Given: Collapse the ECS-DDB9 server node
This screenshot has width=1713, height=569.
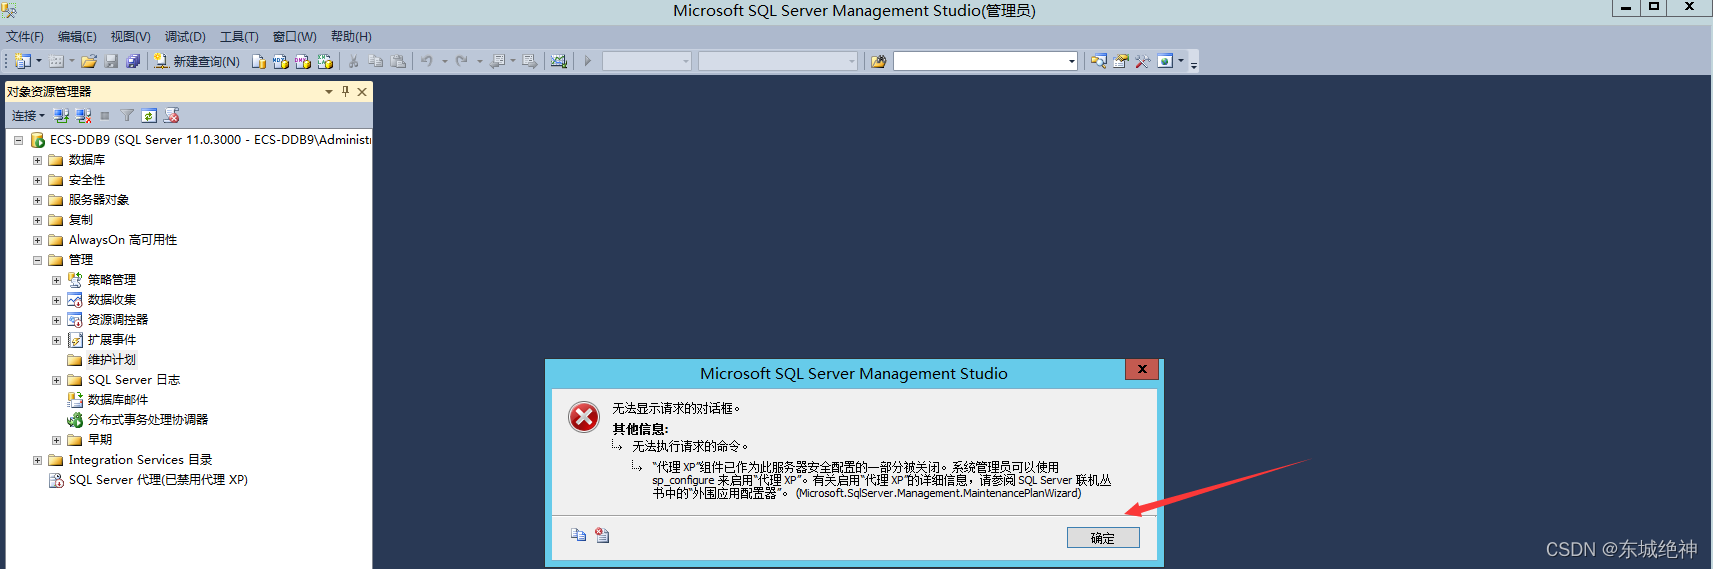Looking at the screenshot, I should coord(18,140).
